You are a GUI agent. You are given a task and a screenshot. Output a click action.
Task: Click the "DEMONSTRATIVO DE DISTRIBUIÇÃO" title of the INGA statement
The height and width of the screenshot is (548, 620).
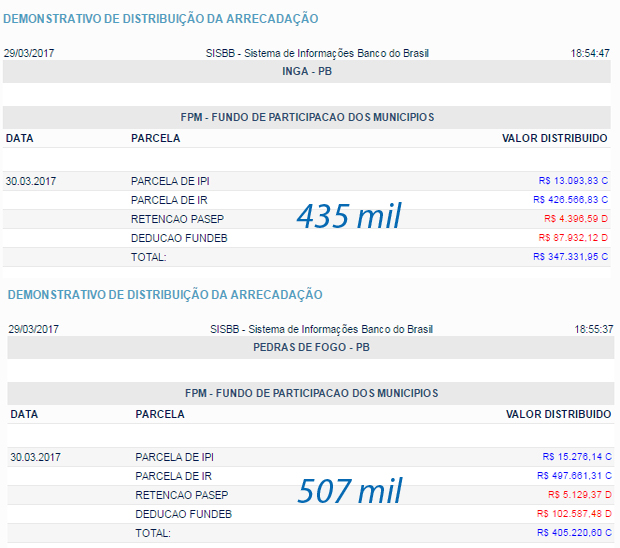[161, 19]
